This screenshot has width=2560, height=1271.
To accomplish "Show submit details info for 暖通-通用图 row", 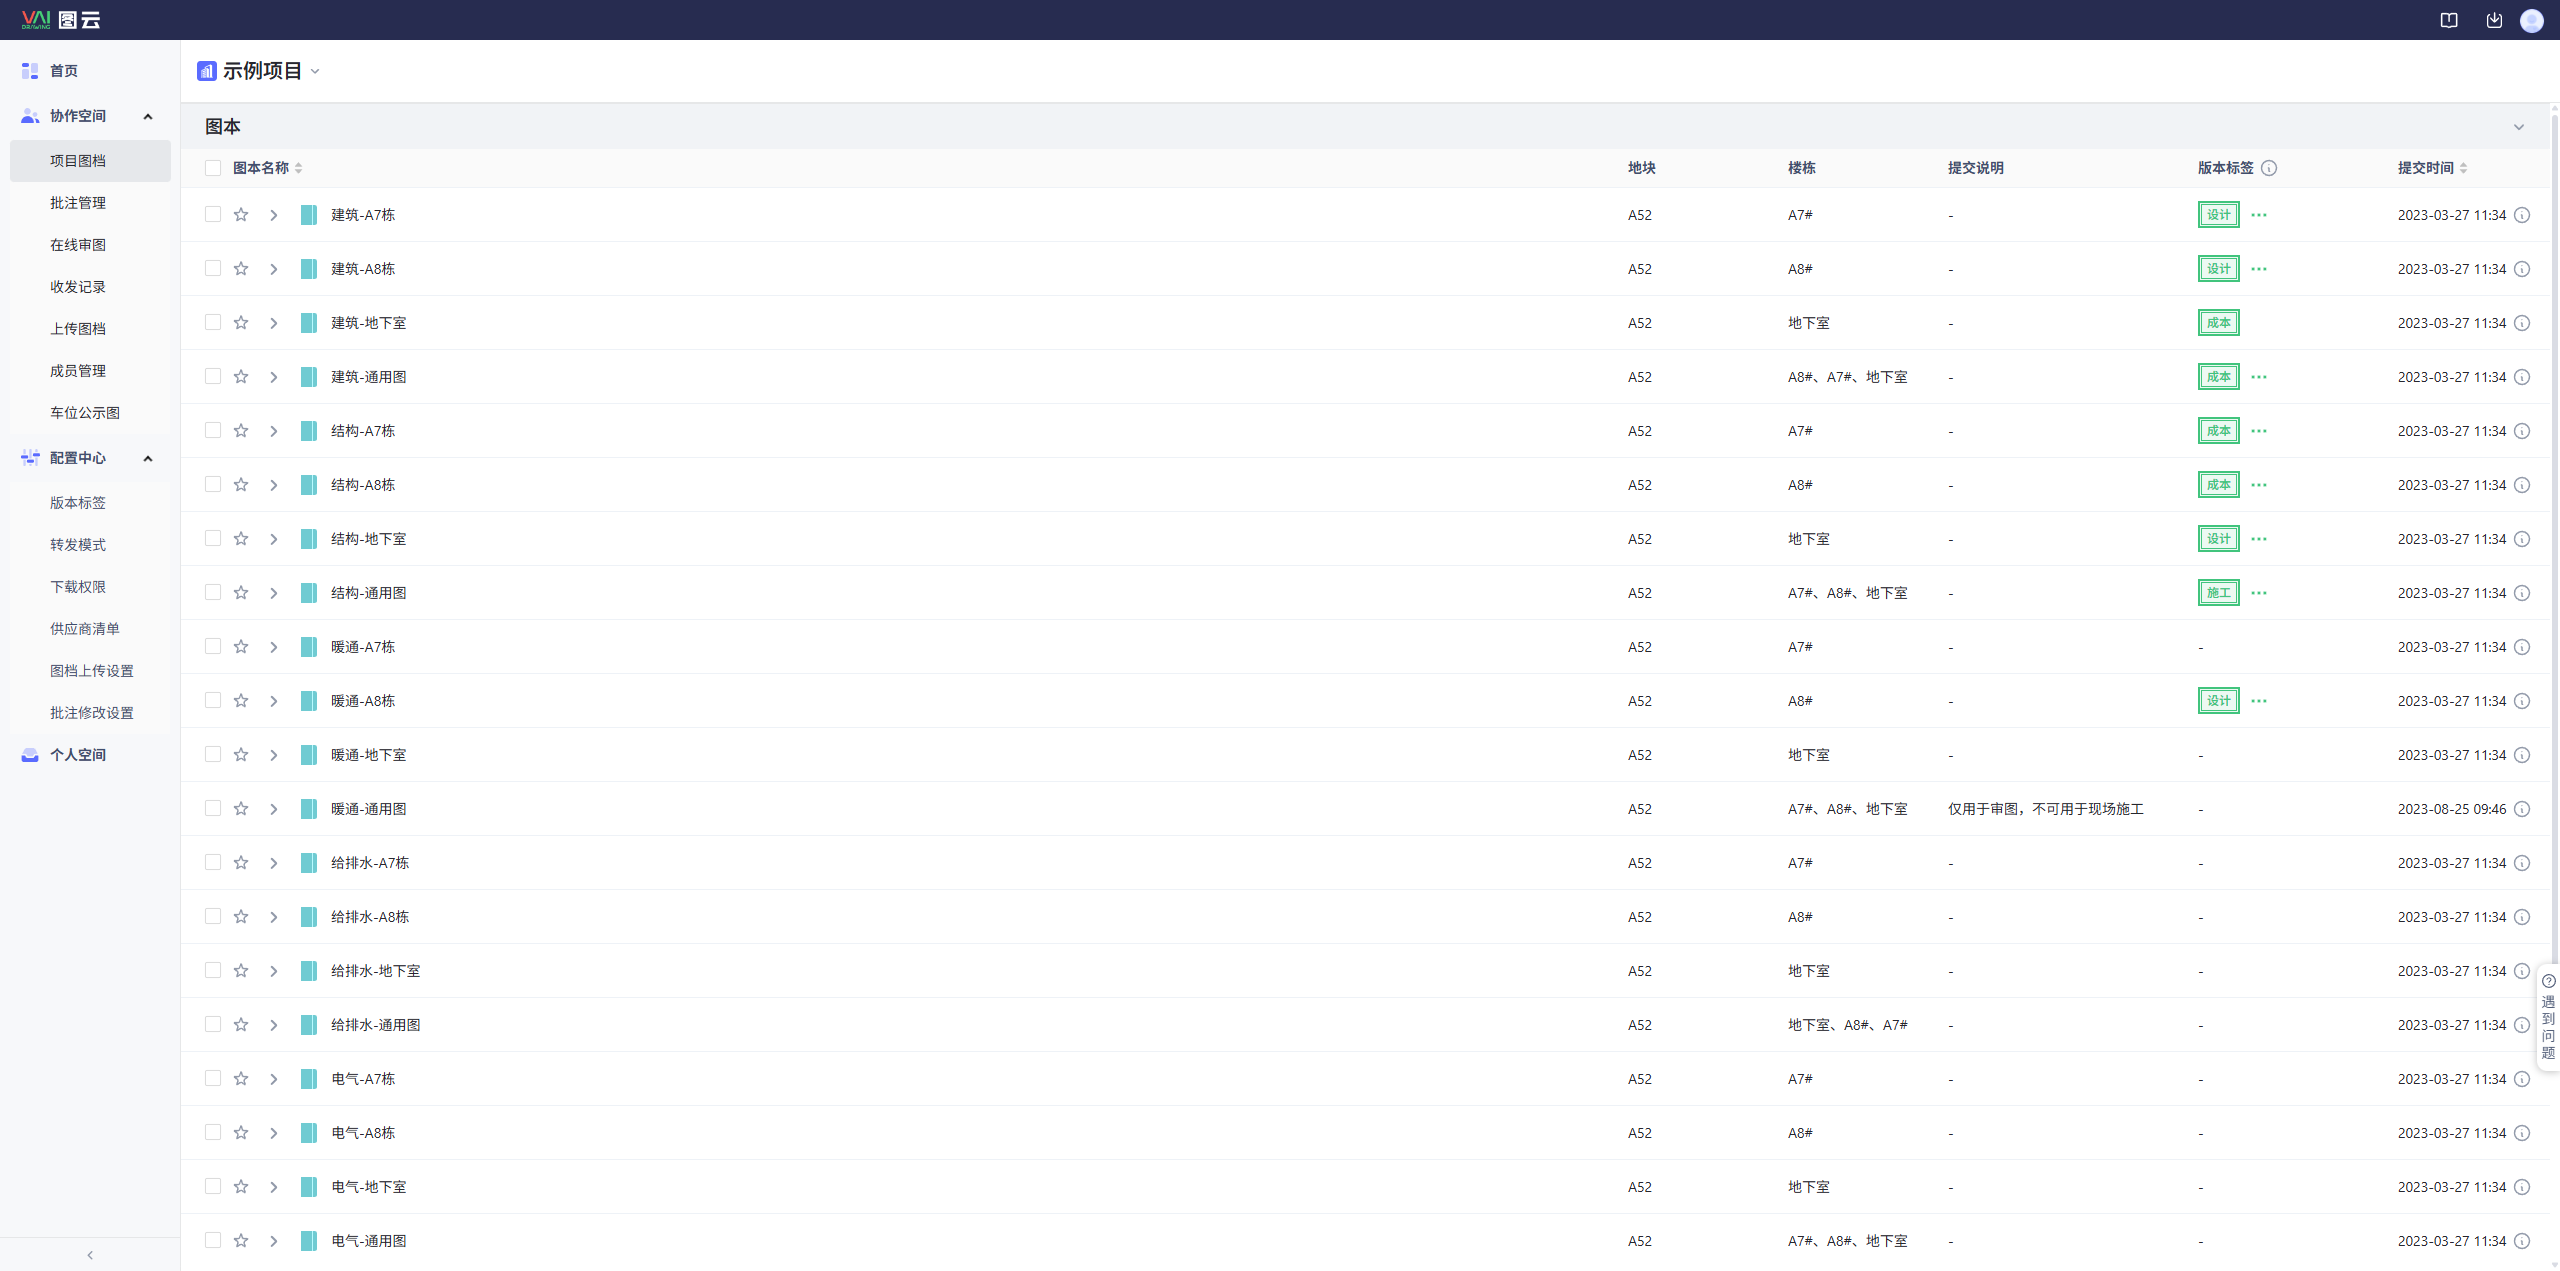I will tap(2522, 809).
